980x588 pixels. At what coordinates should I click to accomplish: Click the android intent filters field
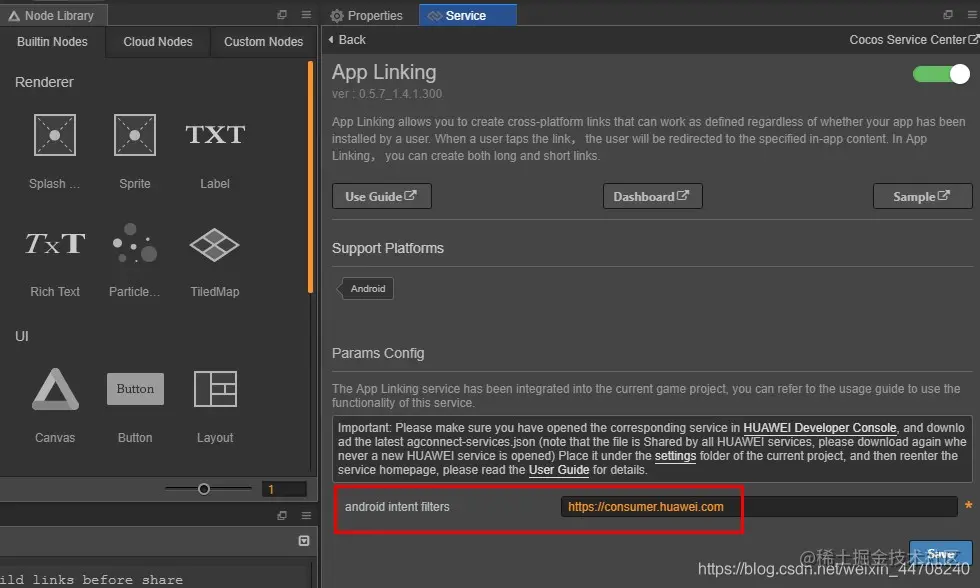tap(759, 507)
